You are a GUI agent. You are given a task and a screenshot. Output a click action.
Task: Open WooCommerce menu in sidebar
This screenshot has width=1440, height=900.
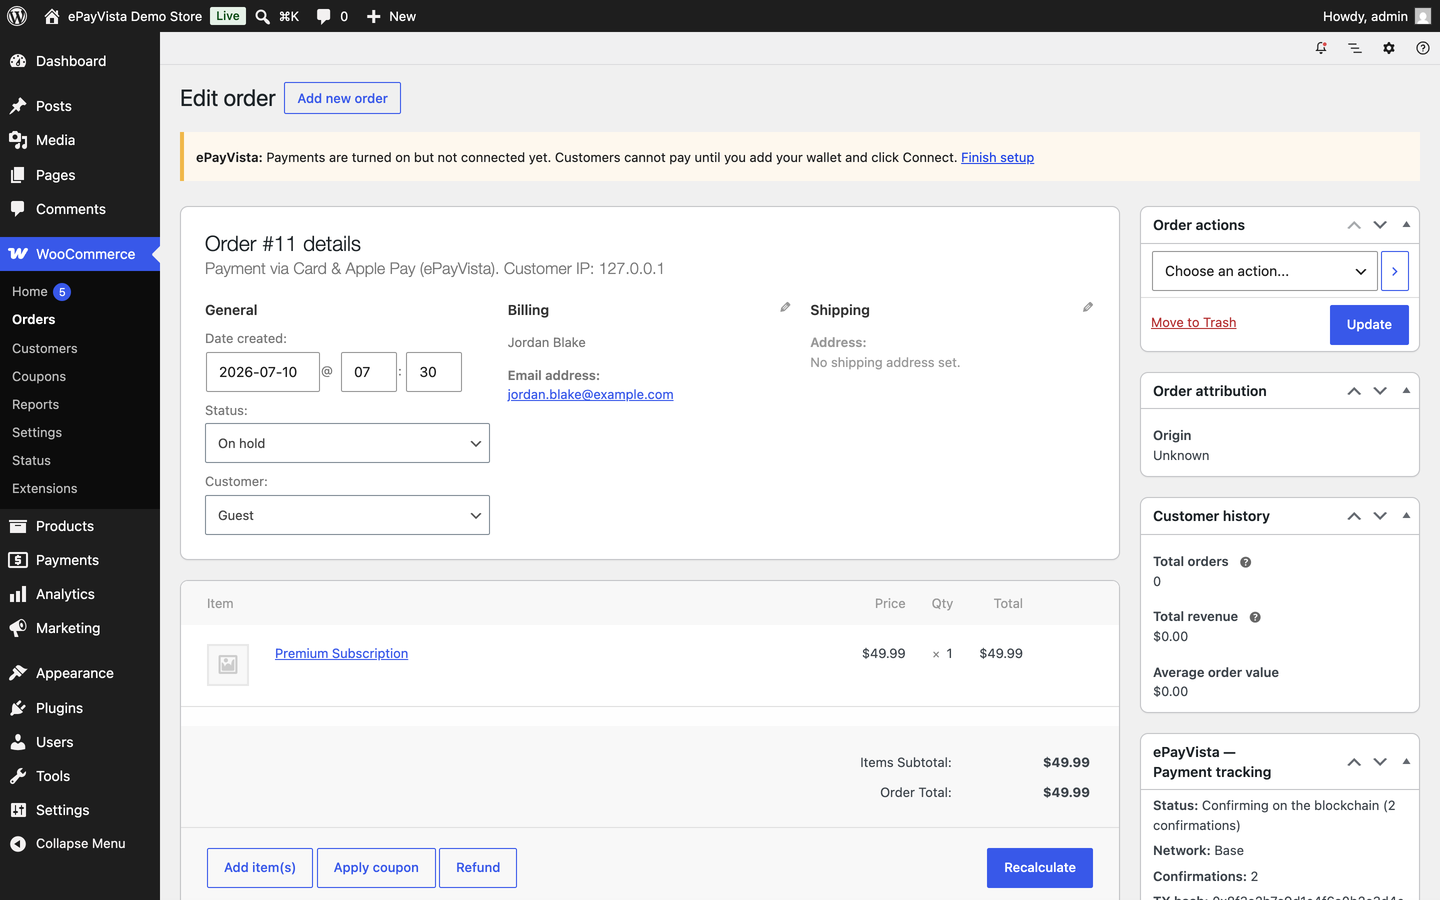click(x=80, y=254)
